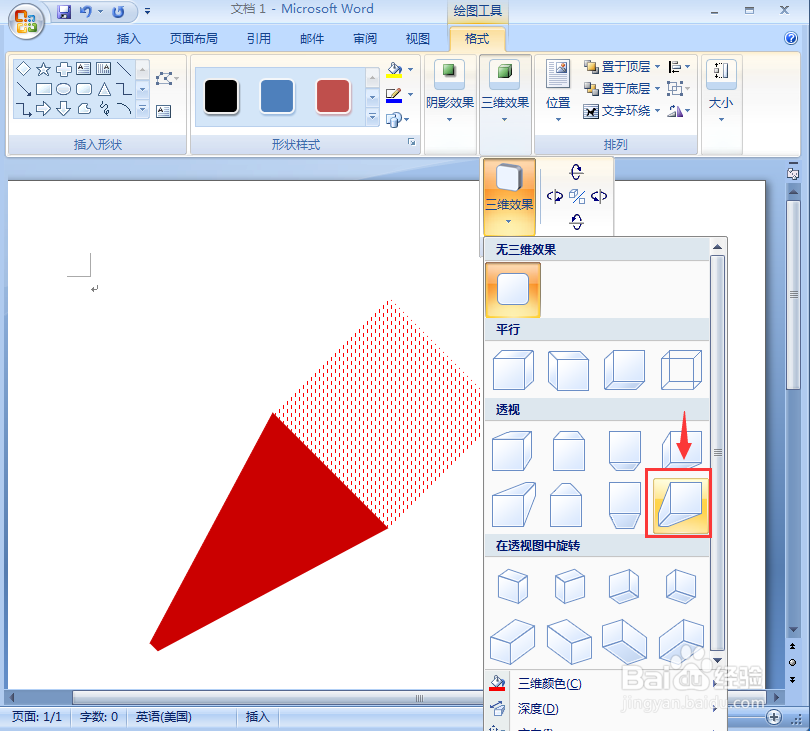Redo the last action
Image resolution: width=810 pixels, height=731 pixels.
pyautogui.click(x=118, y=11)
